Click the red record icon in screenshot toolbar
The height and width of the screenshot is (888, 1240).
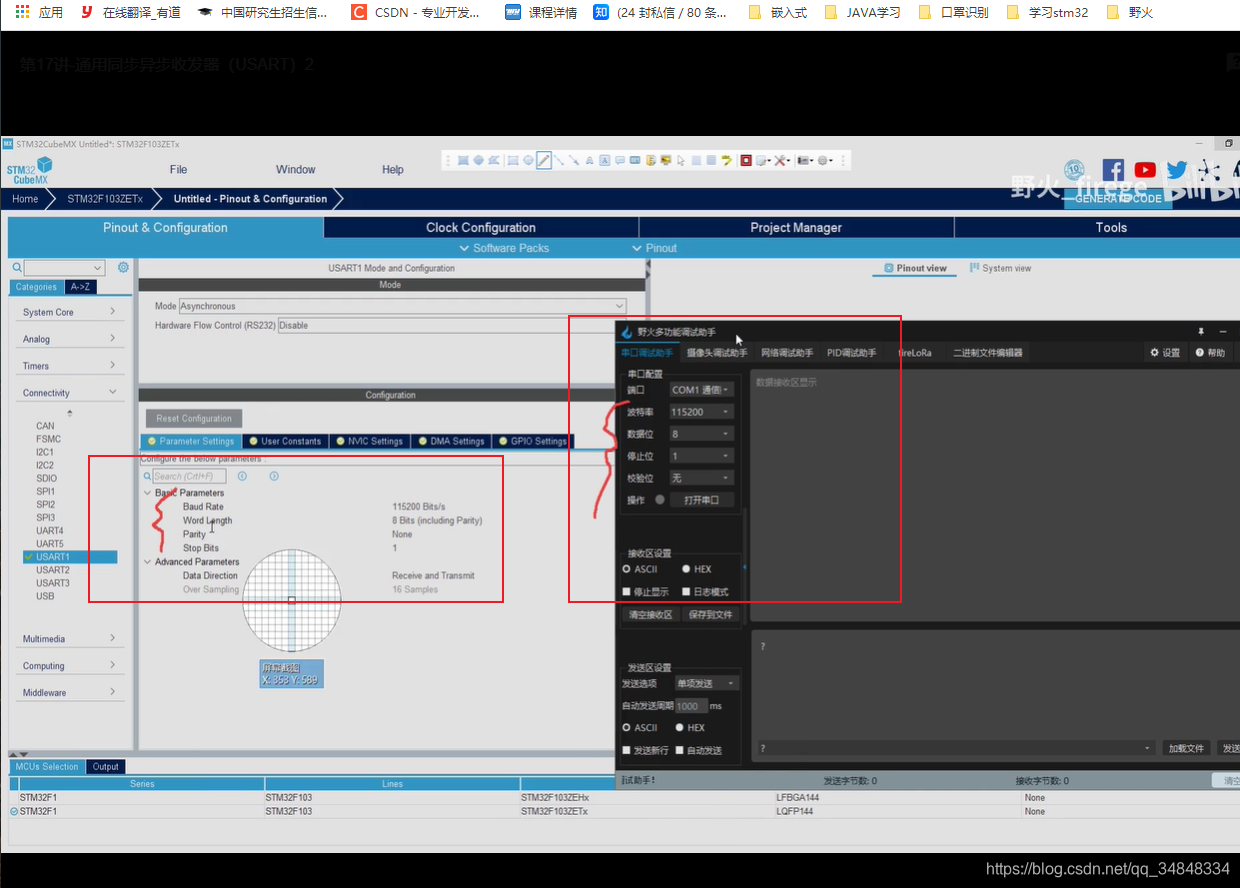746,160
